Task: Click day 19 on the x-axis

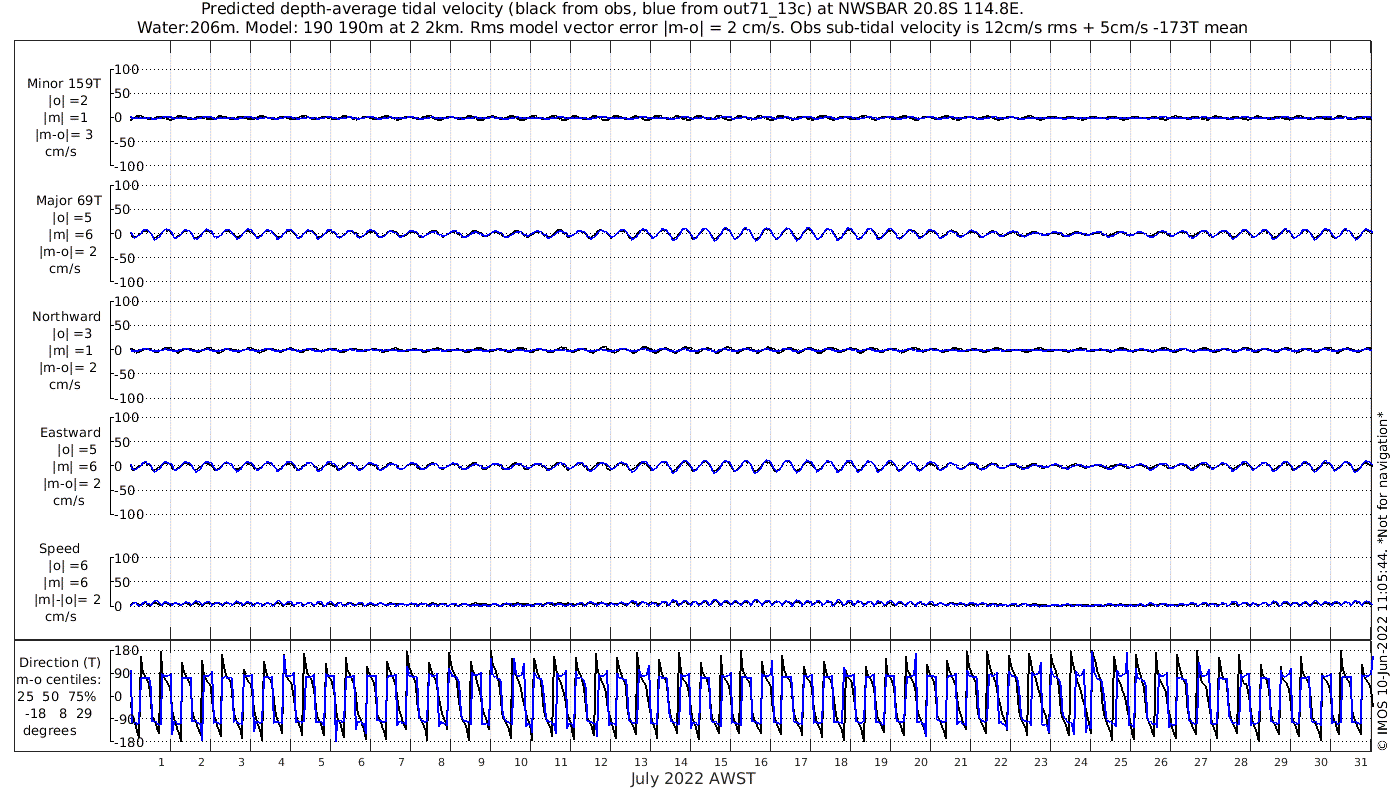Action: (881, 762)
